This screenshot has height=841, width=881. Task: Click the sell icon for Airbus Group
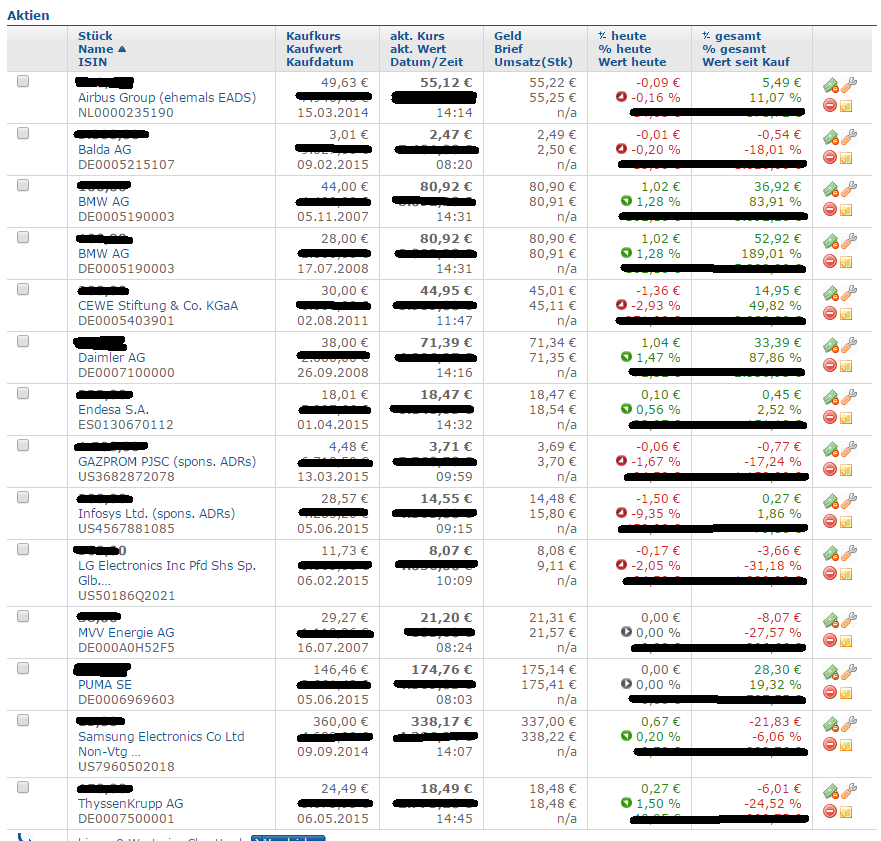pyautogui.click(x=831, y=86)
